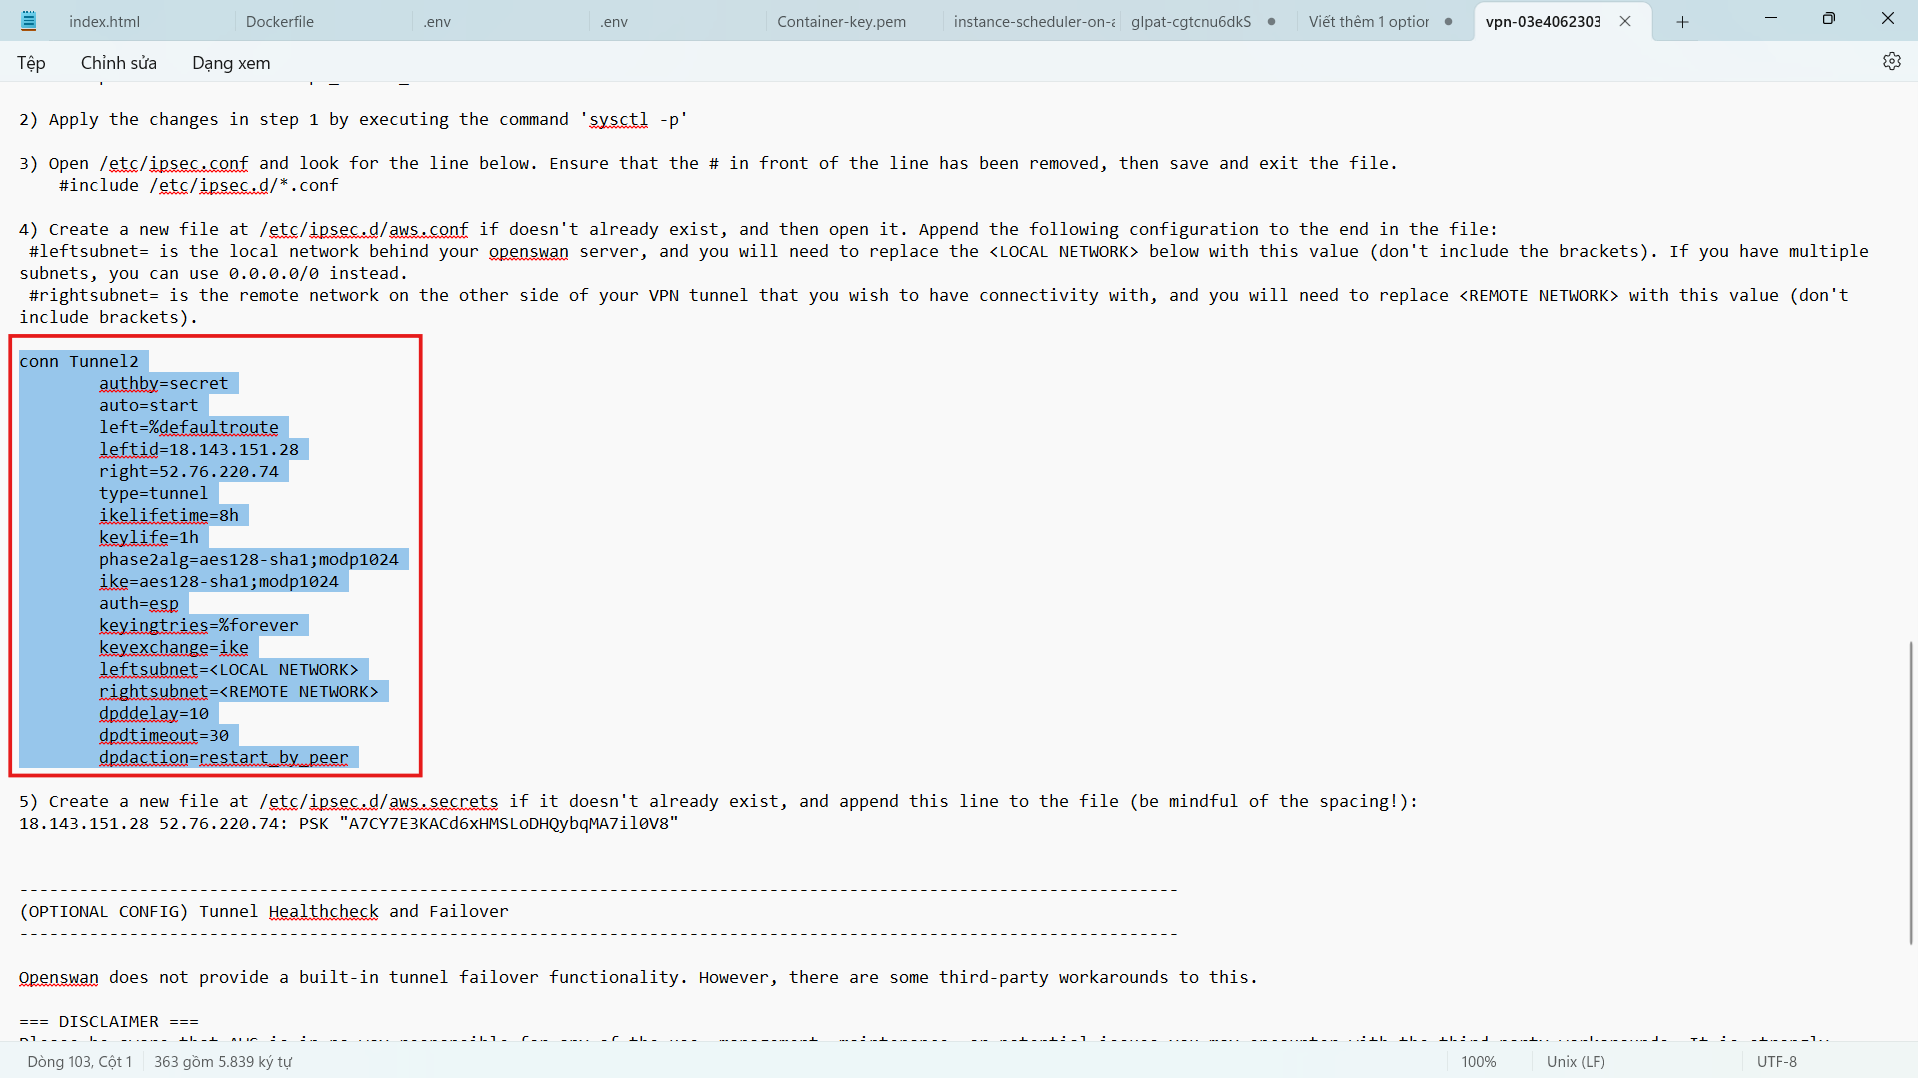
Task: Click the keyingtries=%forever line
Action: coord(199,625)
